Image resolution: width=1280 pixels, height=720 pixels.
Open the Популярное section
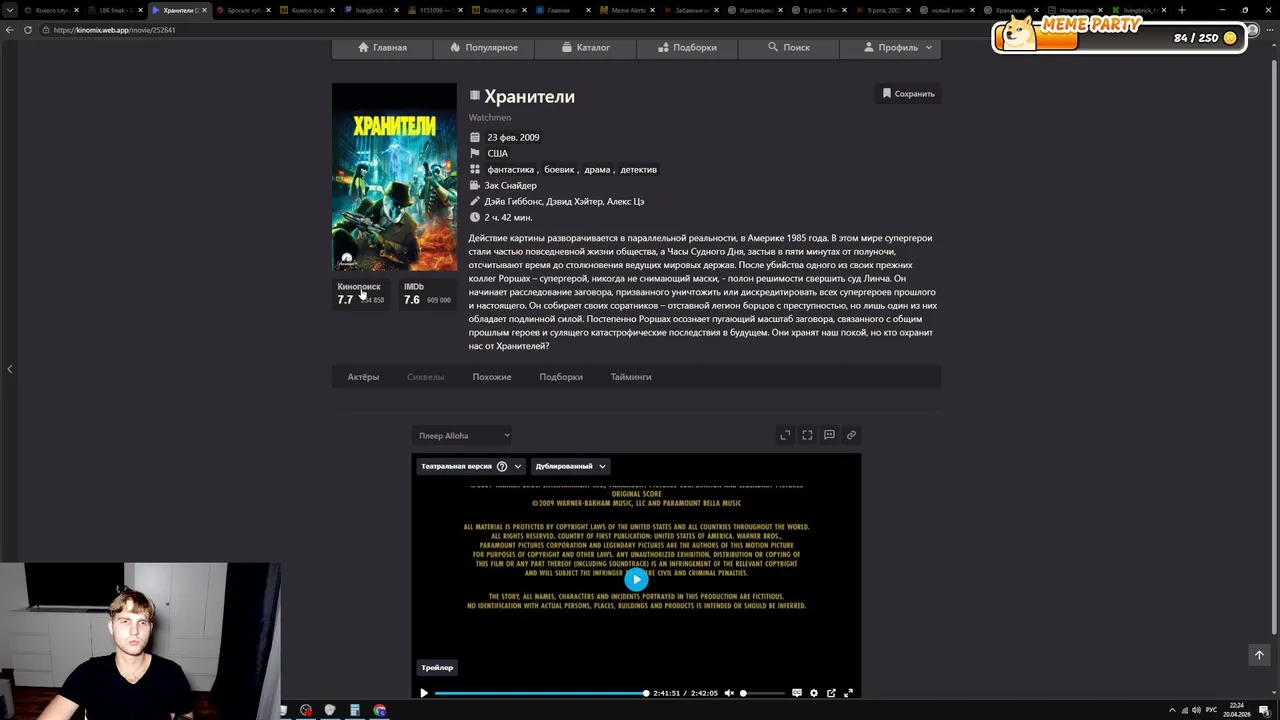click(x=484, y=47)
